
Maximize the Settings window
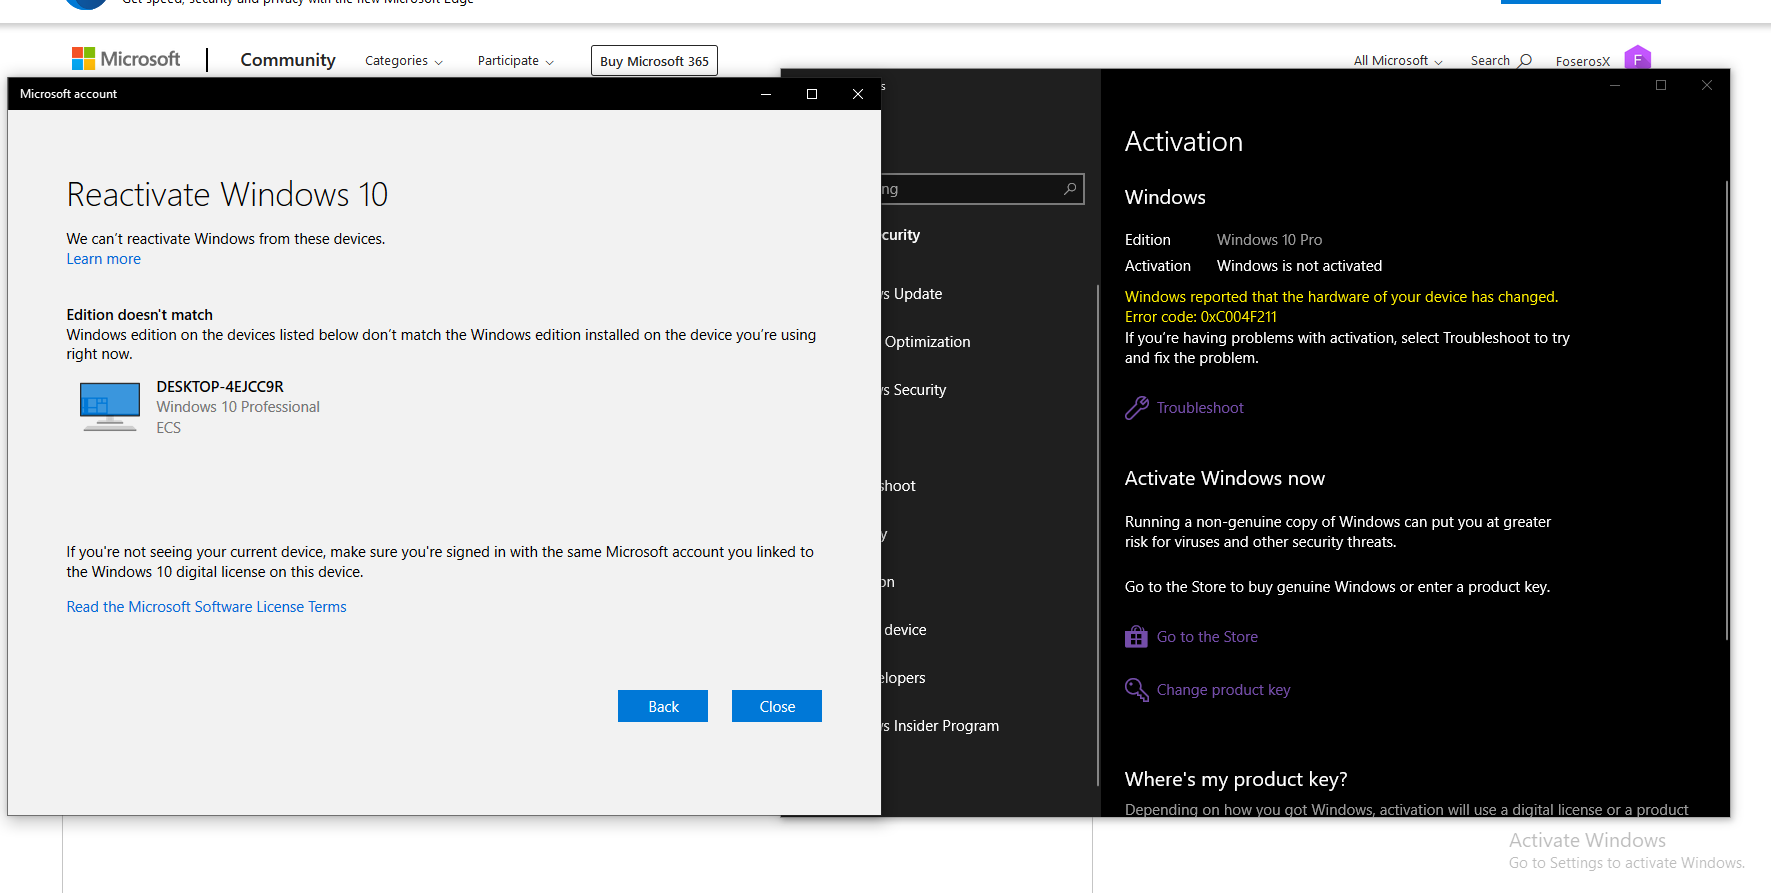(x=1661, y=85)
